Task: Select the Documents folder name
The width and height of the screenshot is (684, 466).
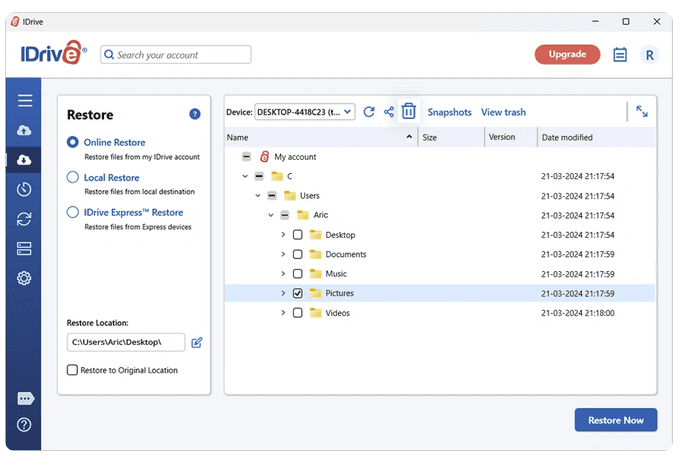Action: [x=346, y=254]
